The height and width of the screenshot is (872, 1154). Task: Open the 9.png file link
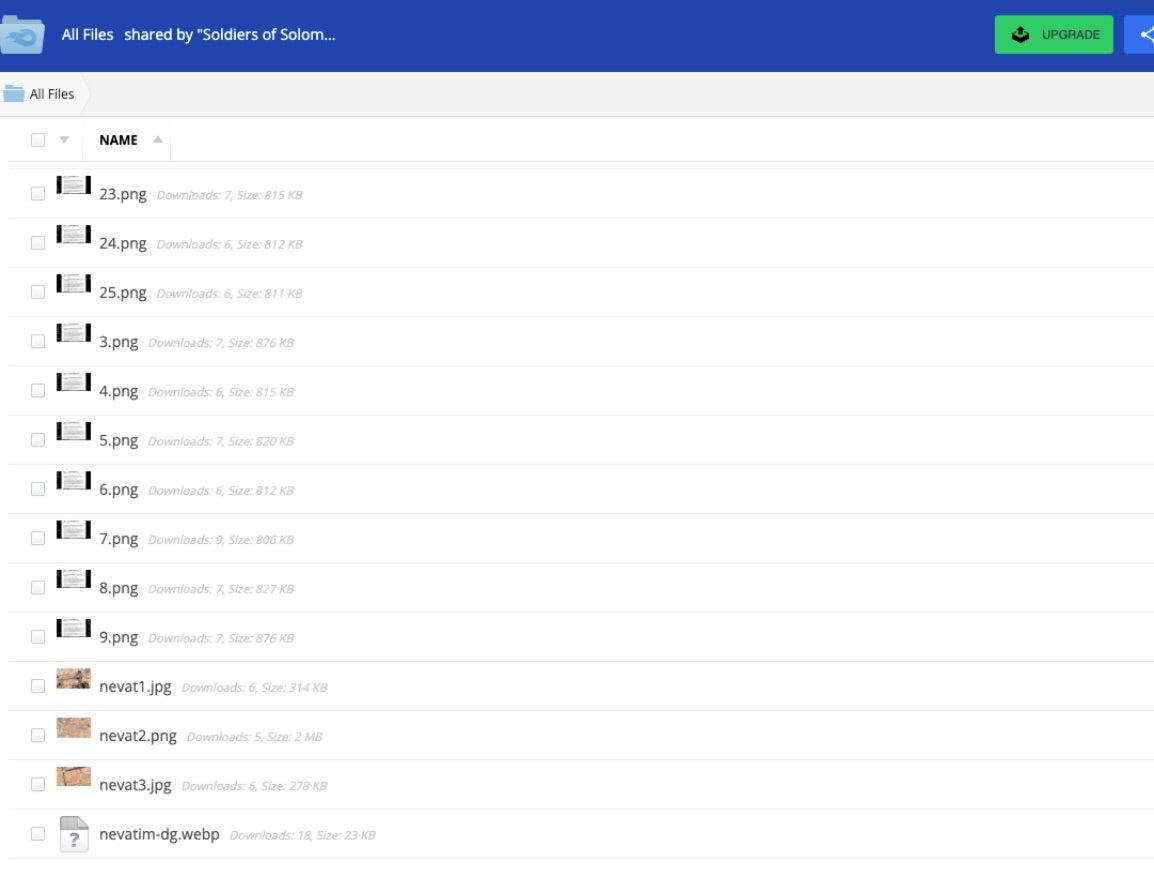[118, 637]
